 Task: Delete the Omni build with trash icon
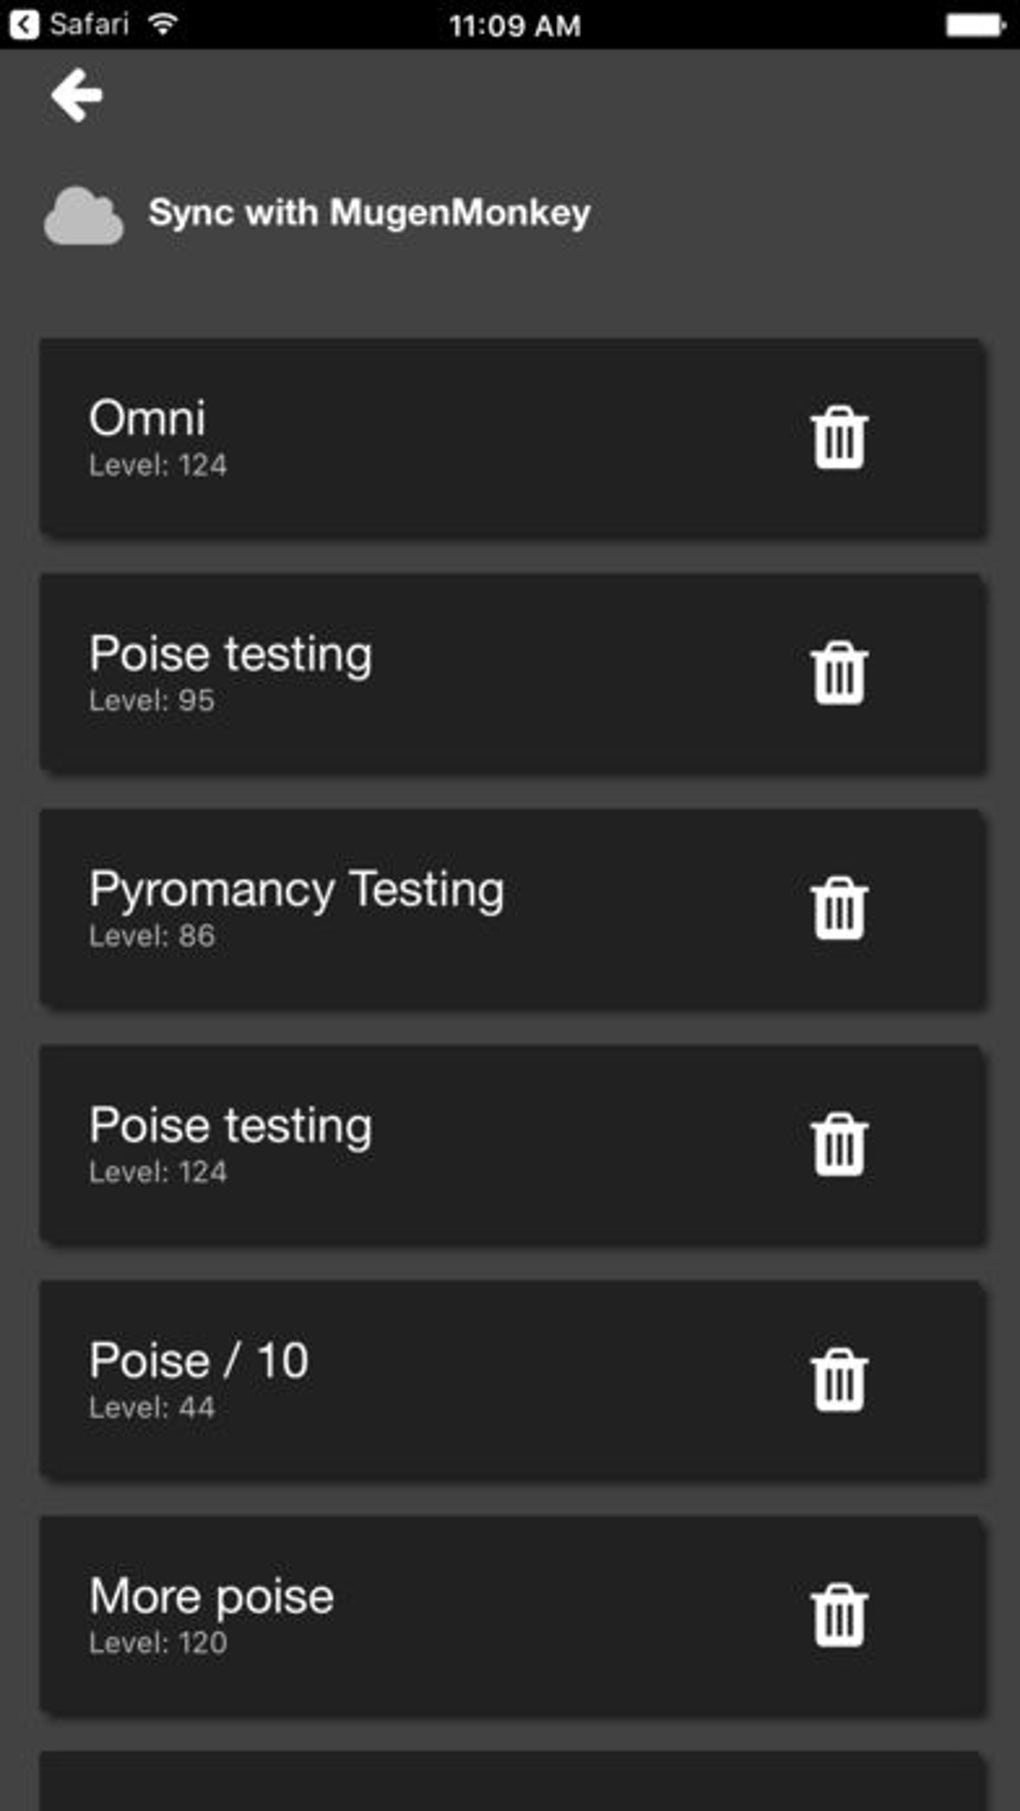coord(838,438)
